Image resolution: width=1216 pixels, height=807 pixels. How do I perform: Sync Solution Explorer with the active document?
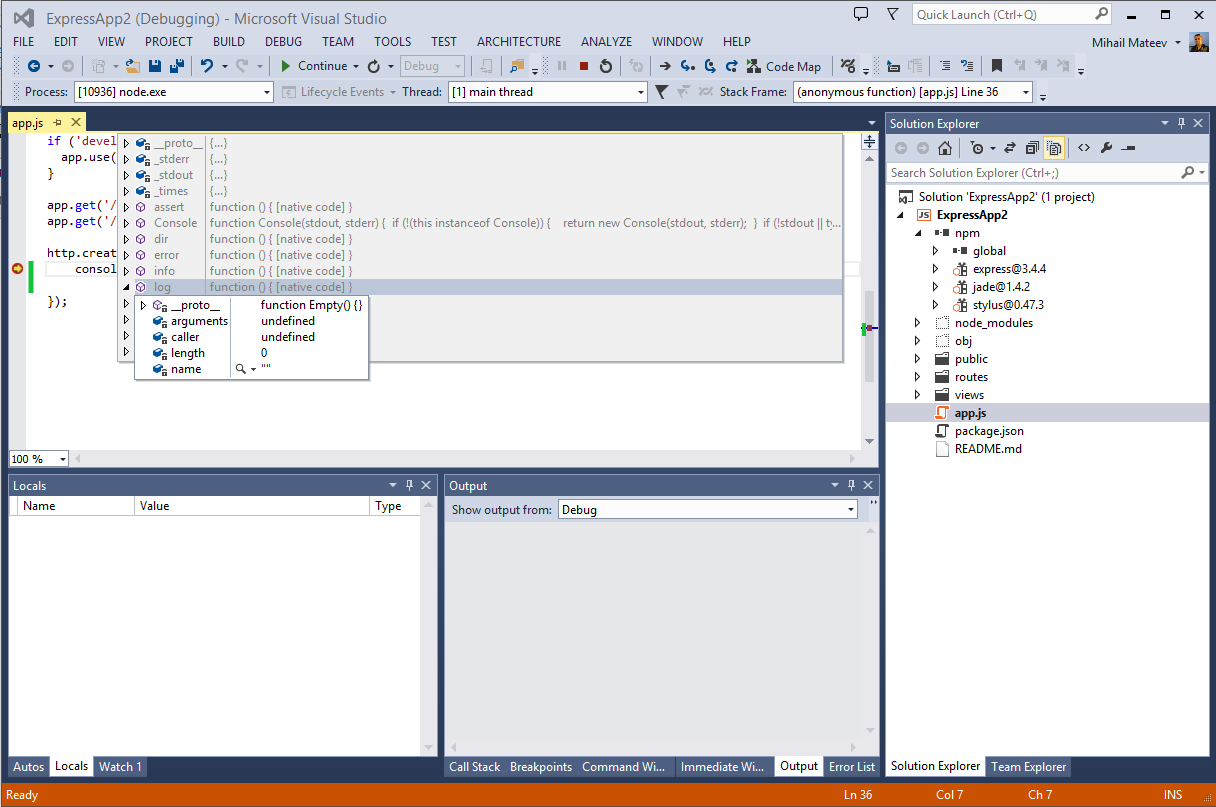click(x=1010, y=148)
